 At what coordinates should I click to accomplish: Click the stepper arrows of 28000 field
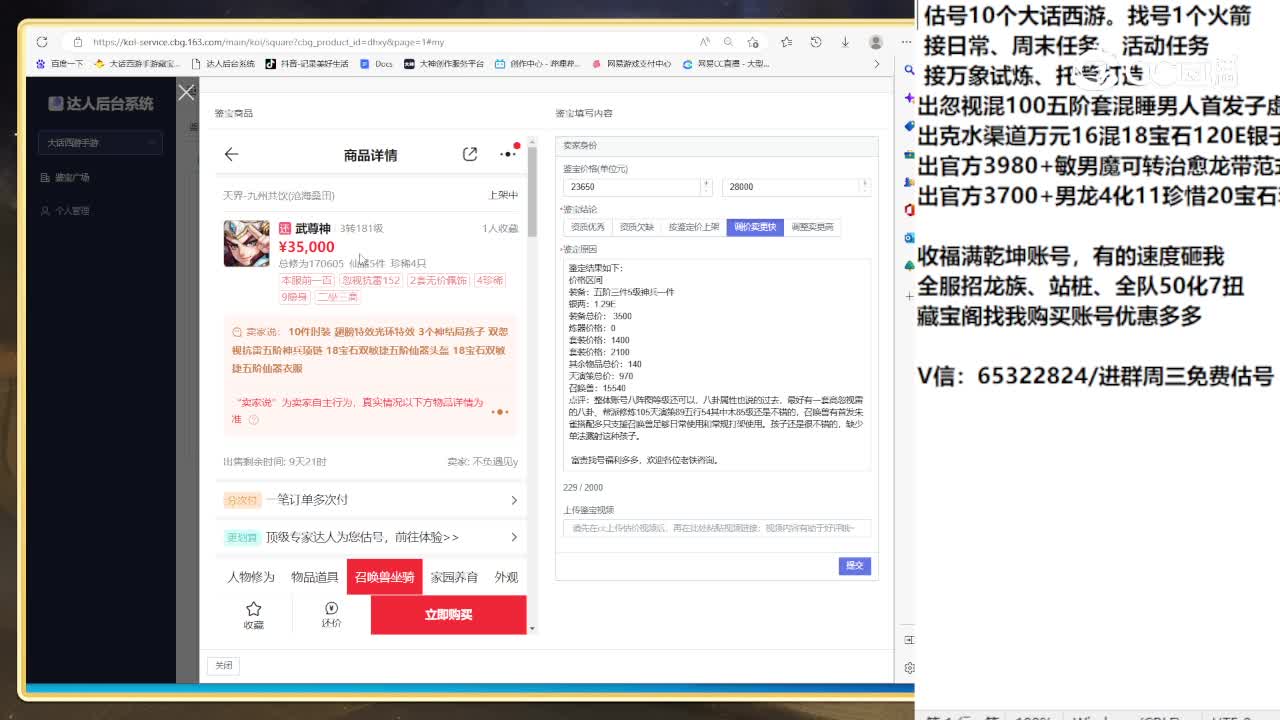[865, 187]
